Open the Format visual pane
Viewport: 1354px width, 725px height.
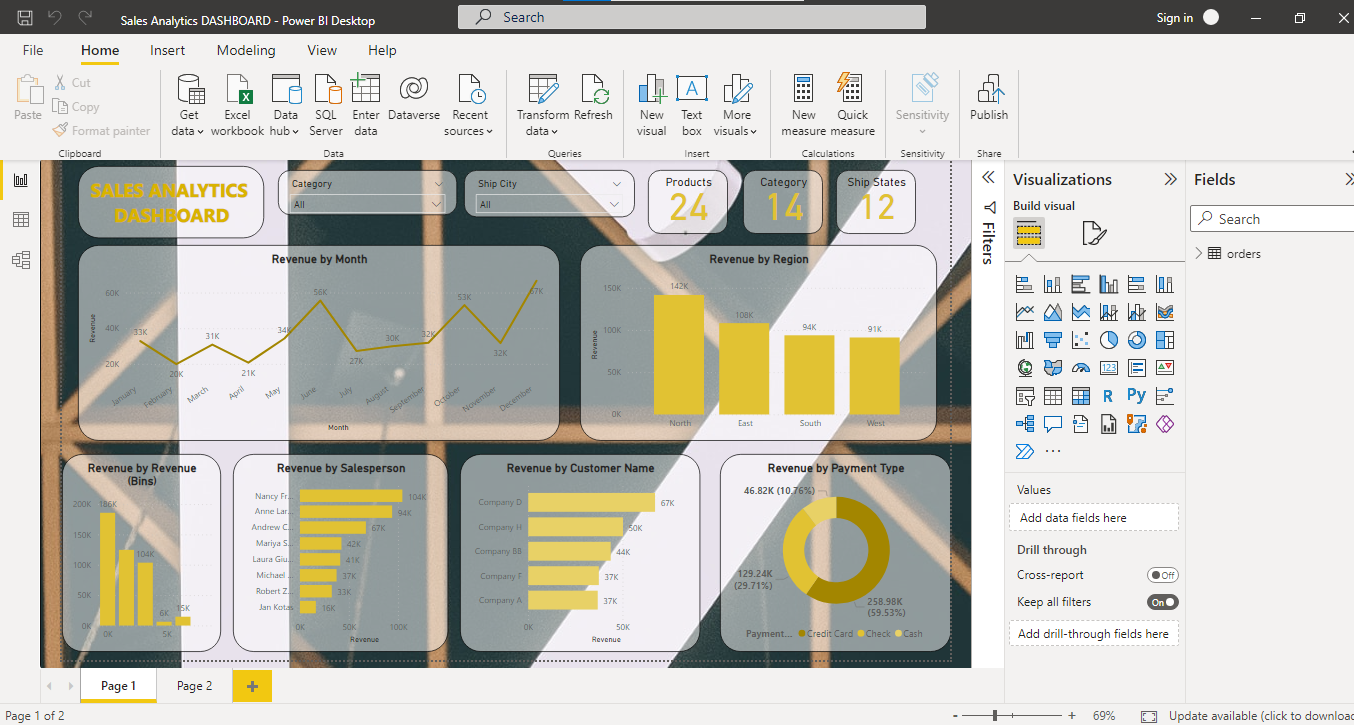click(x=1094, y=230)
